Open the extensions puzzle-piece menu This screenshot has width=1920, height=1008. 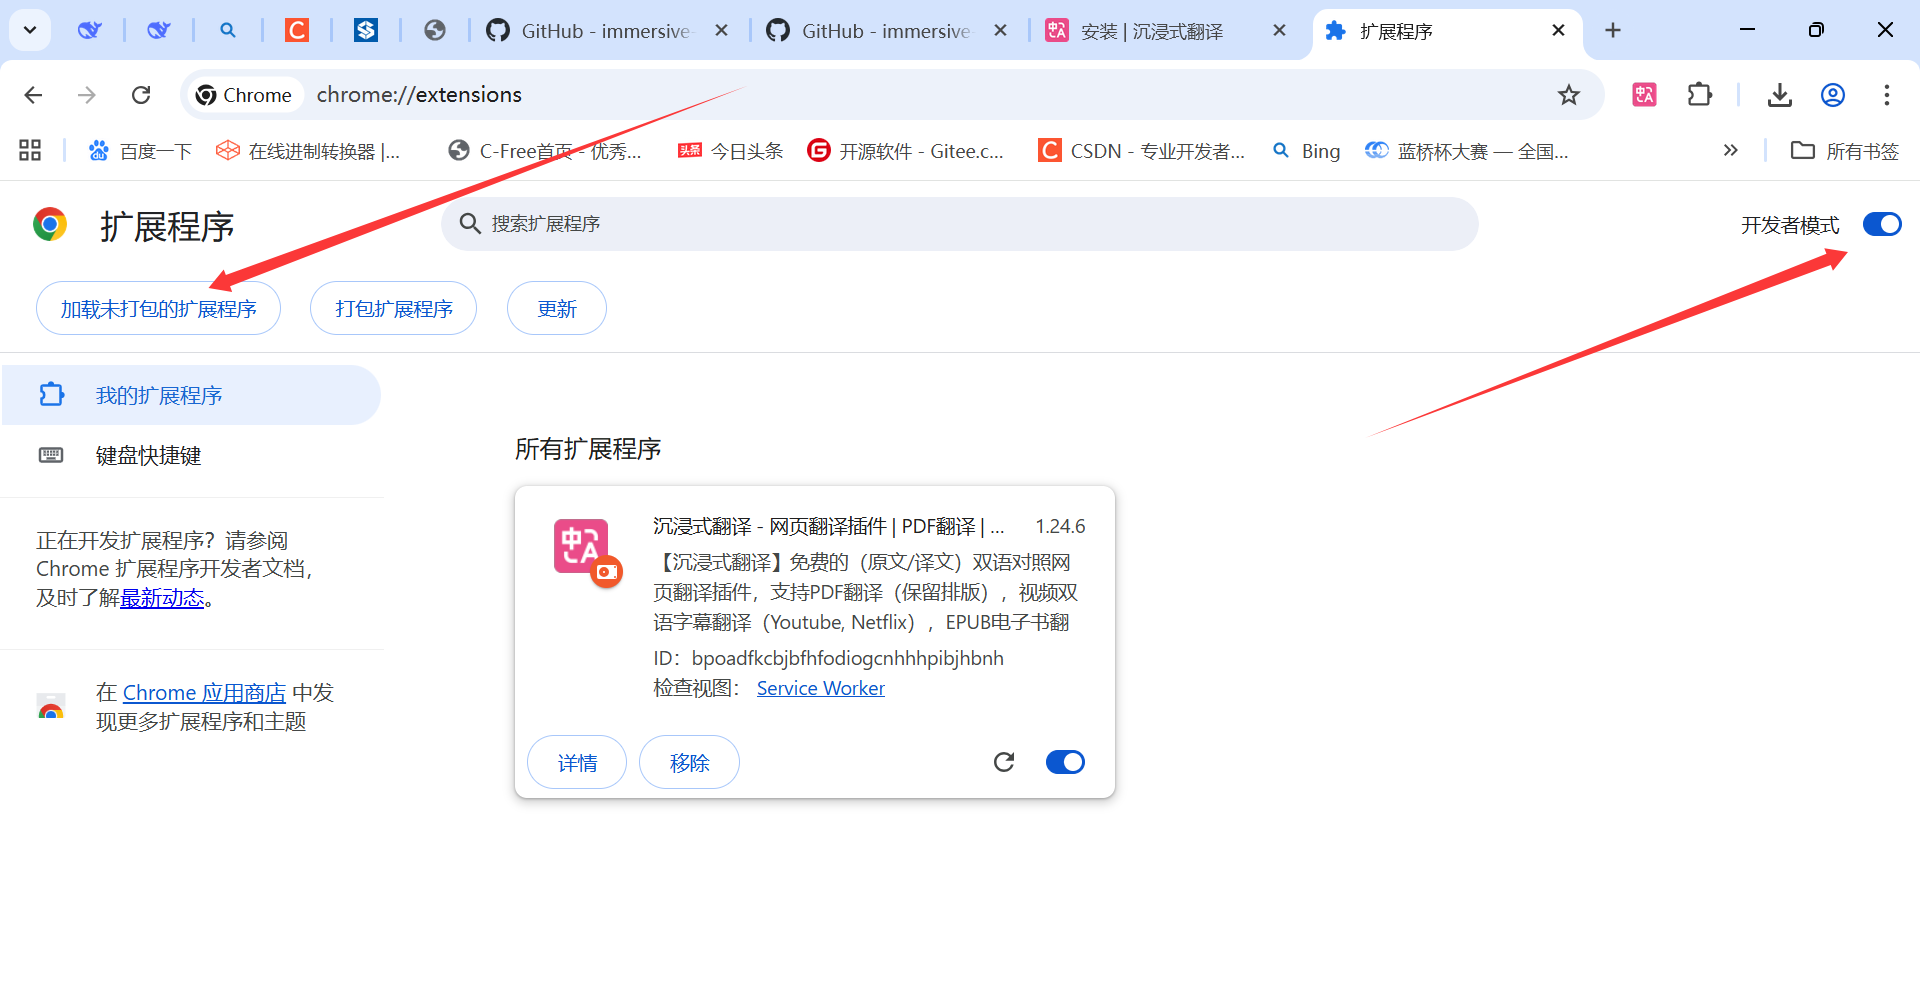(1699, 95)
